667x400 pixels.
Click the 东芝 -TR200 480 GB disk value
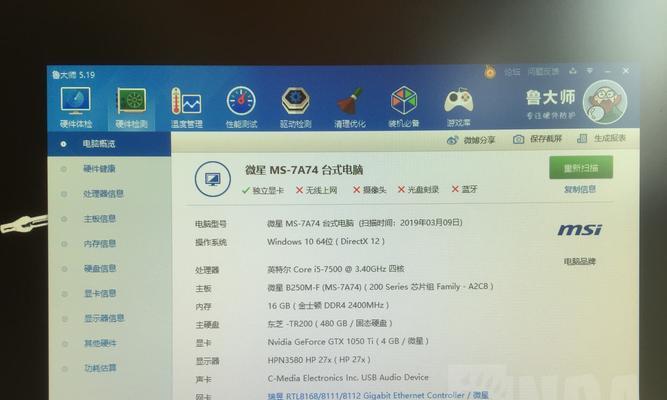[x=330, y=323]
